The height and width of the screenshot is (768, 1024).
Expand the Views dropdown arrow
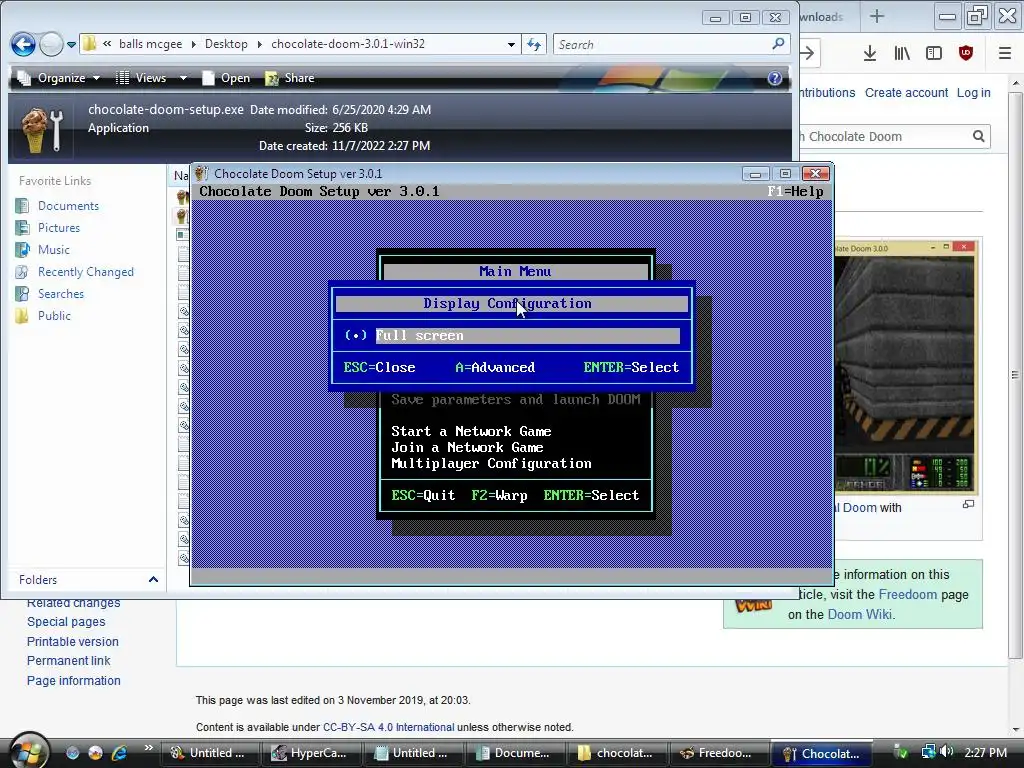click(183, 78)
